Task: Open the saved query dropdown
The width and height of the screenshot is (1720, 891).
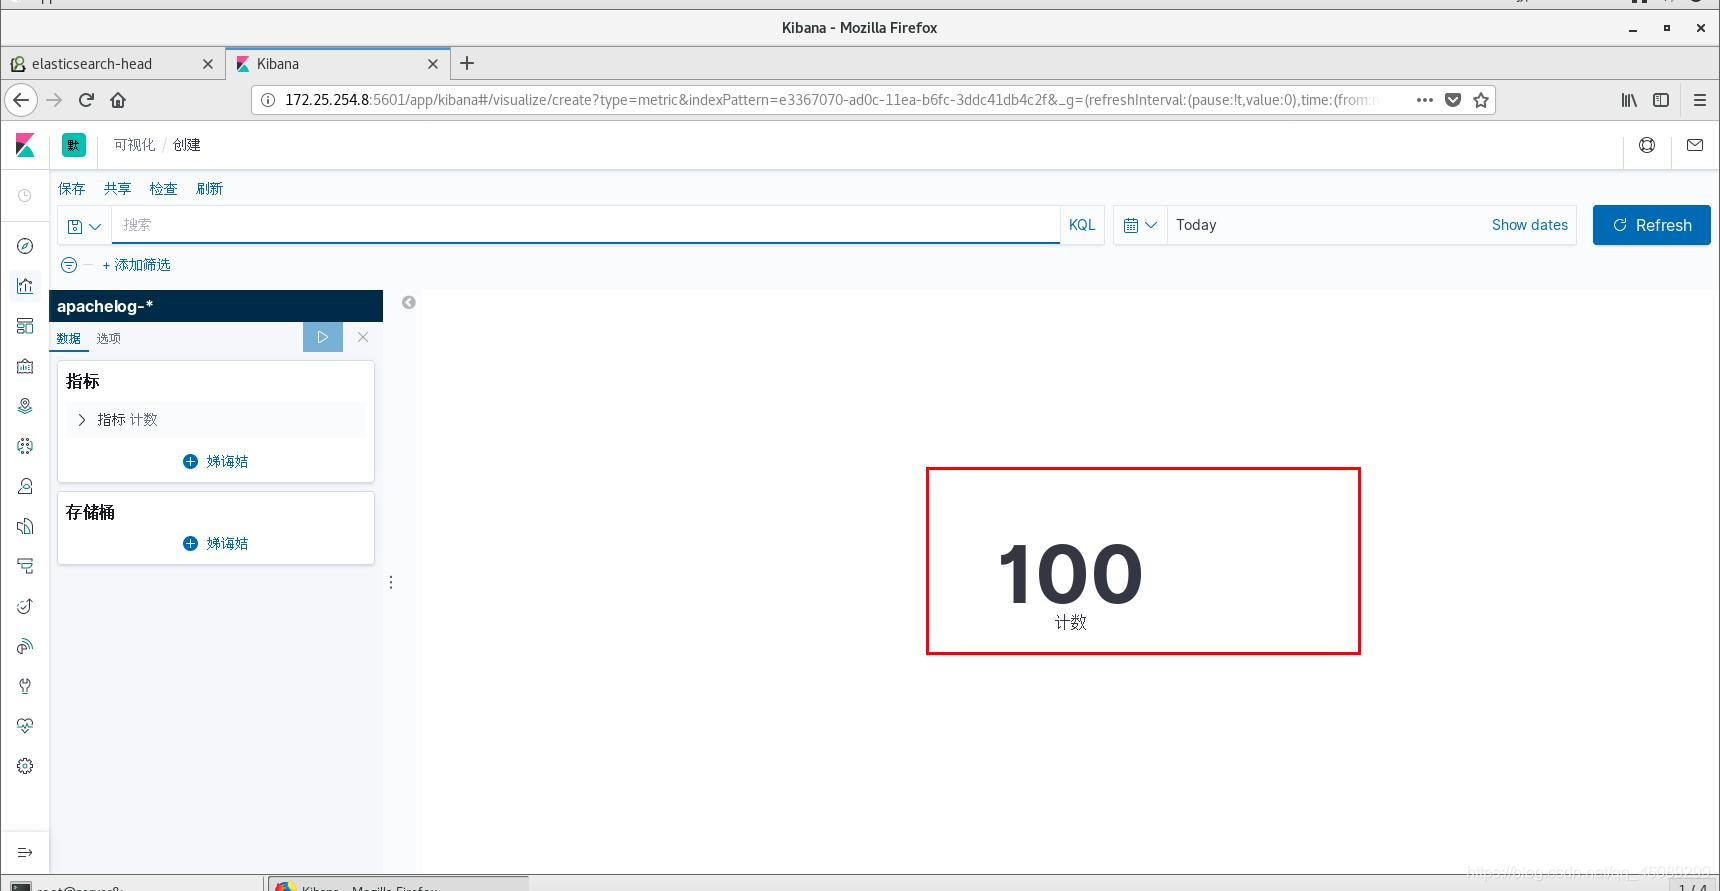Action: pos(84,226)
